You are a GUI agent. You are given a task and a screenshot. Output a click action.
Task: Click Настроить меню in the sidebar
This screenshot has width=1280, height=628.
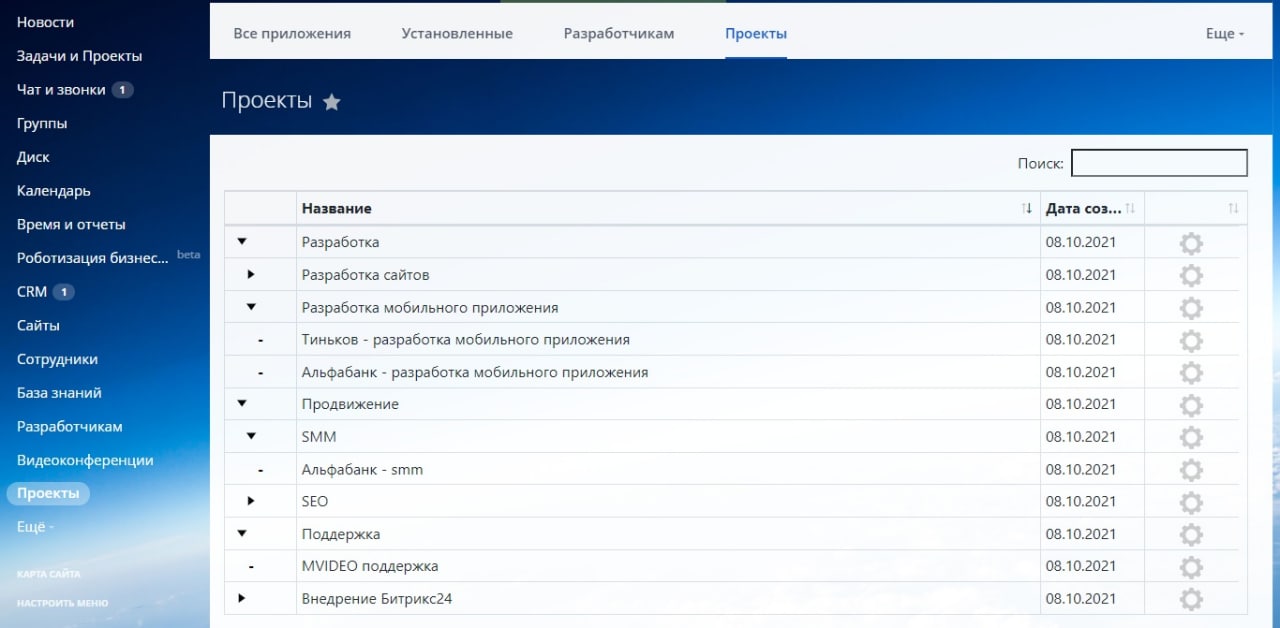[62, 603]
